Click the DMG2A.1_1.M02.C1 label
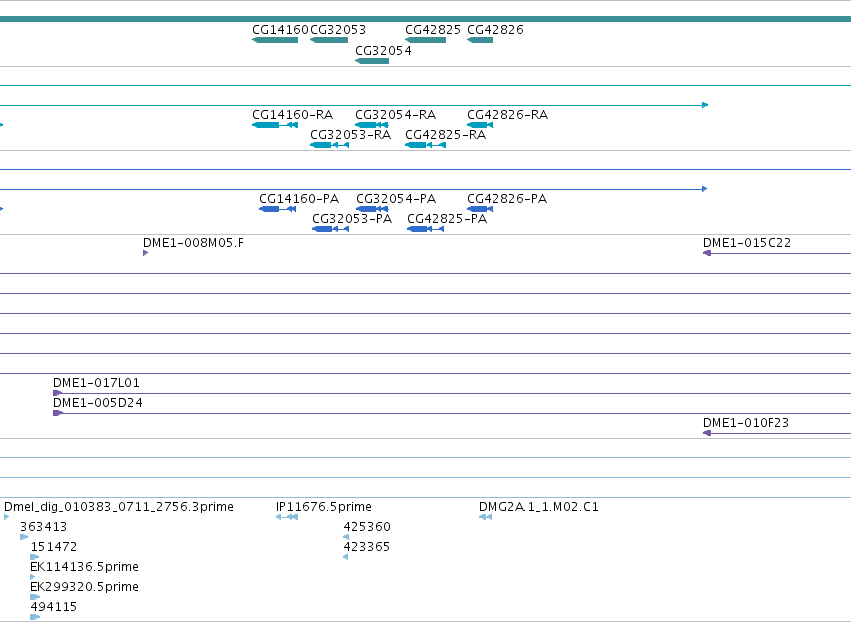Viewport: 851px width, 622px height. tap(539, 507)
